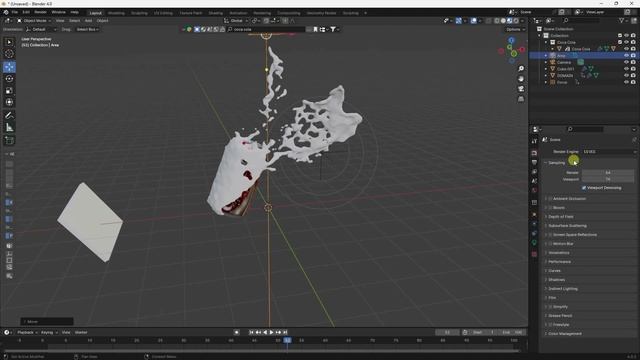Screen dimensions: 640x360
Task: Open the Tool properties tab icon
Action: pos(534,141)
